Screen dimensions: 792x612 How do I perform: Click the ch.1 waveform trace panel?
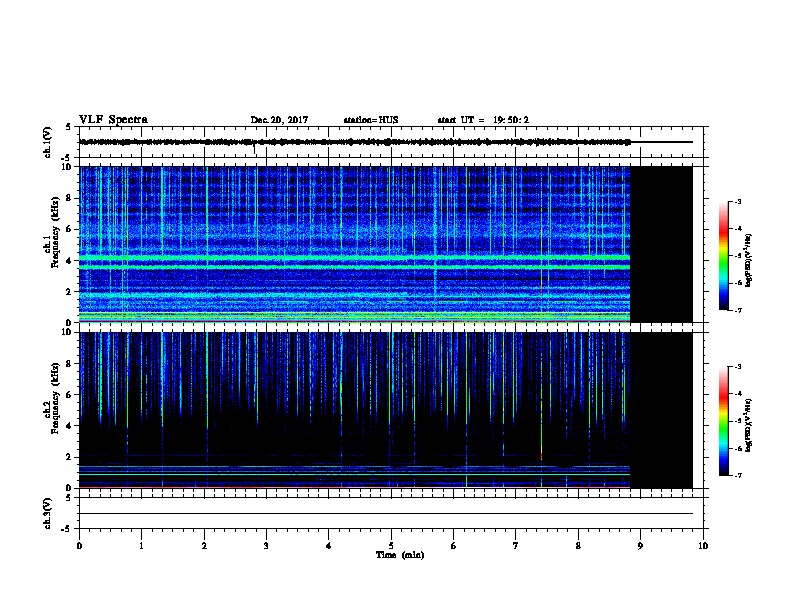[391, 142]
